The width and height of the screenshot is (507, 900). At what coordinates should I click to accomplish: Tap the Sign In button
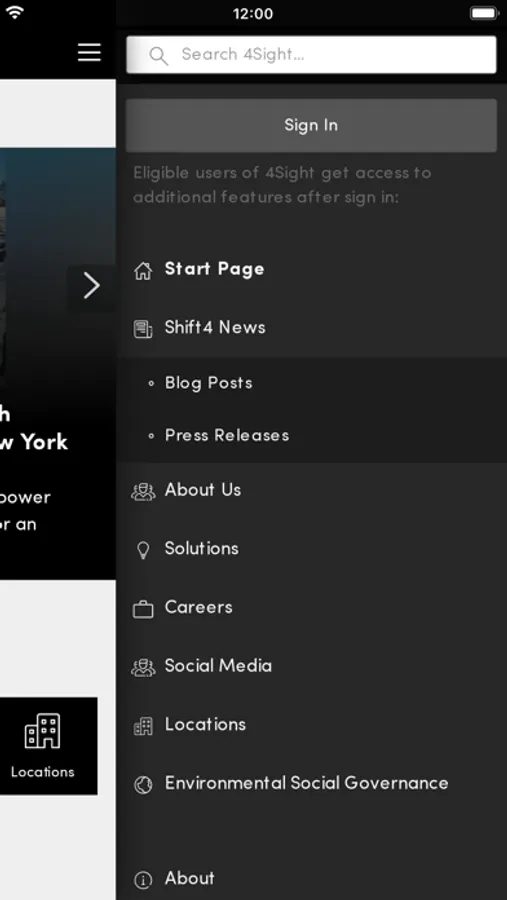click(311, 125)
